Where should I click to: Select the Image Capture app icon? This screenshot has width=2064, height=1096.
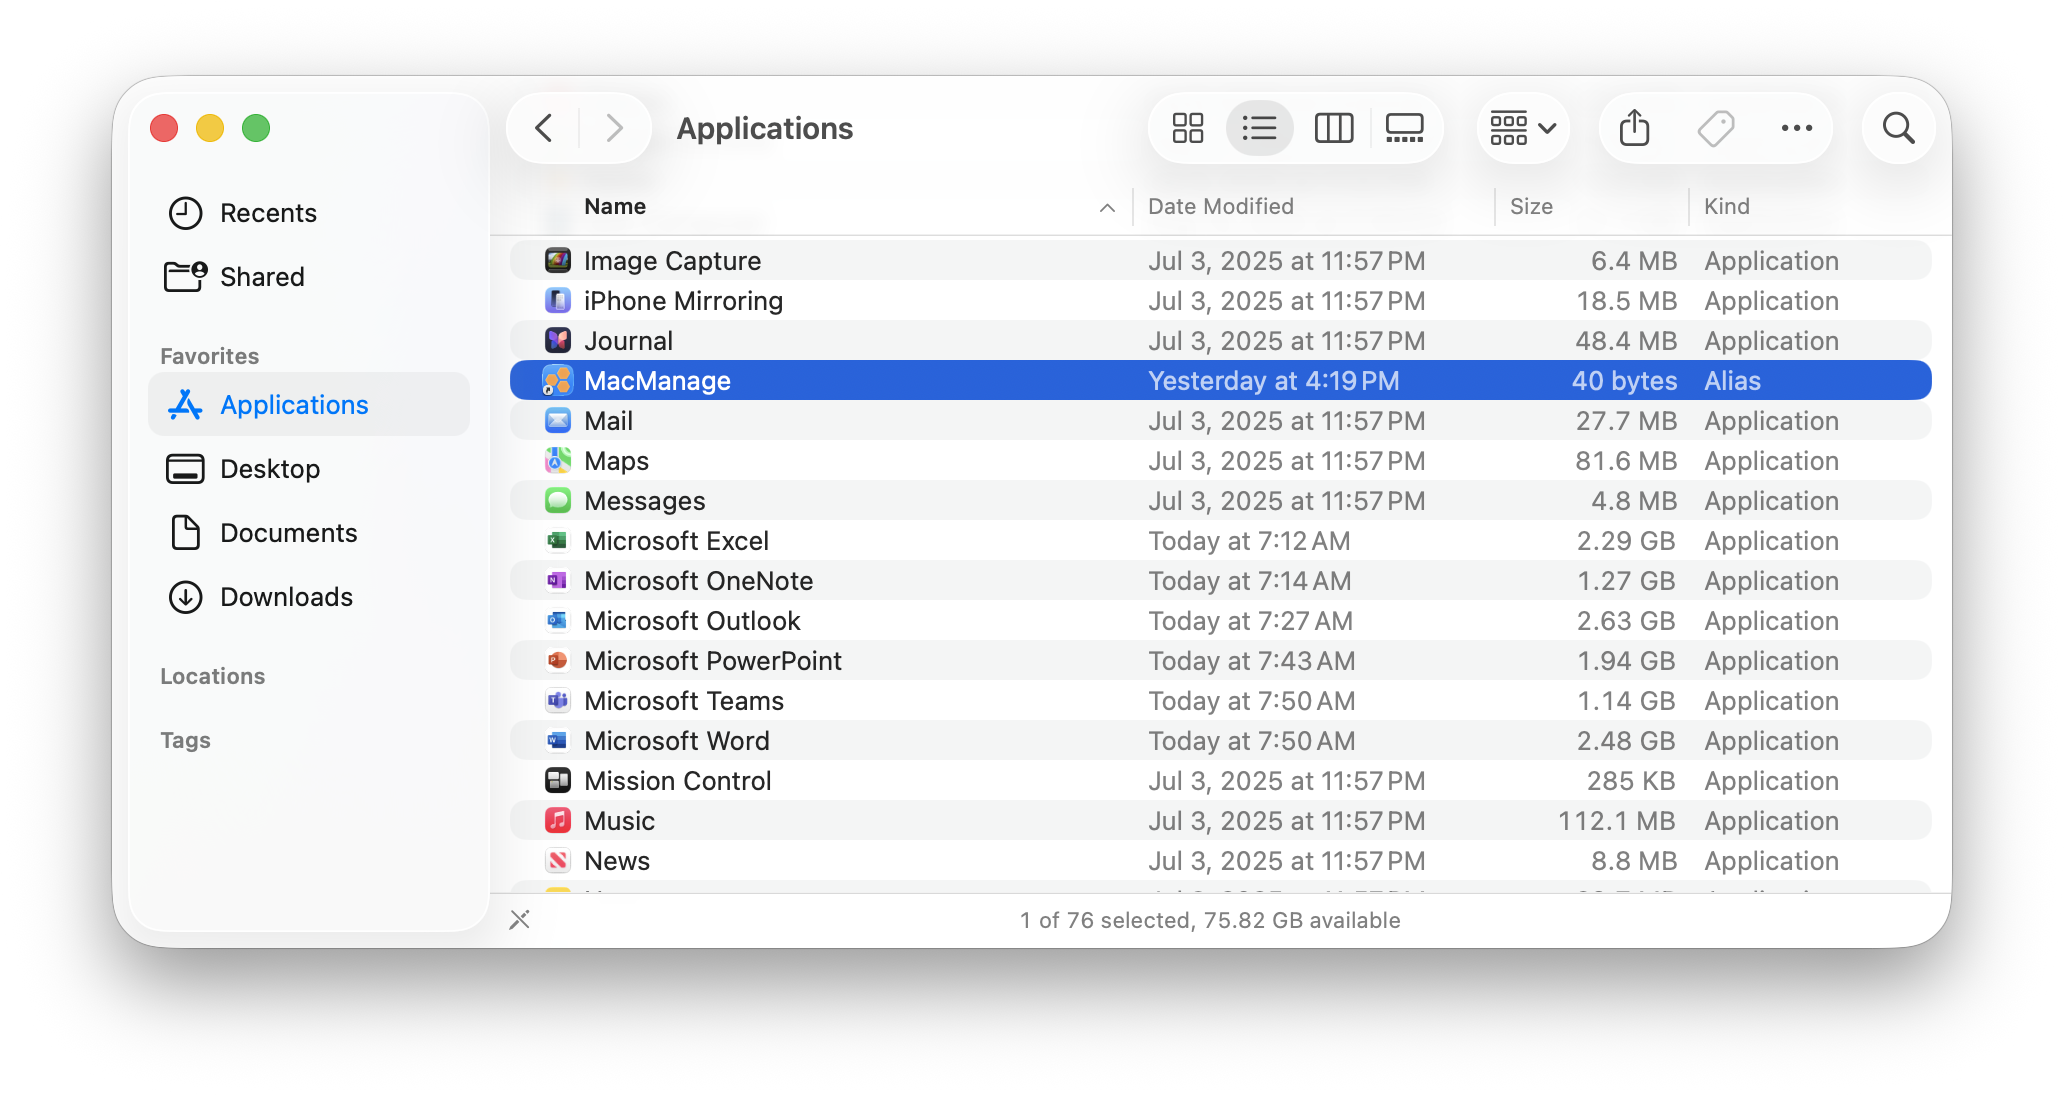click(558, 261)
